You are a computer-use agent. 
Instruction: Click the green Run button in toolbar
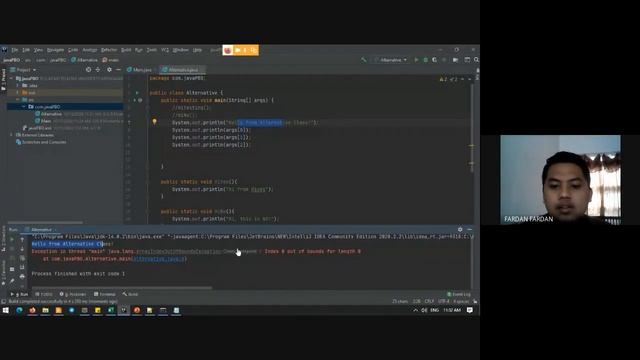[x=416, y=60]
